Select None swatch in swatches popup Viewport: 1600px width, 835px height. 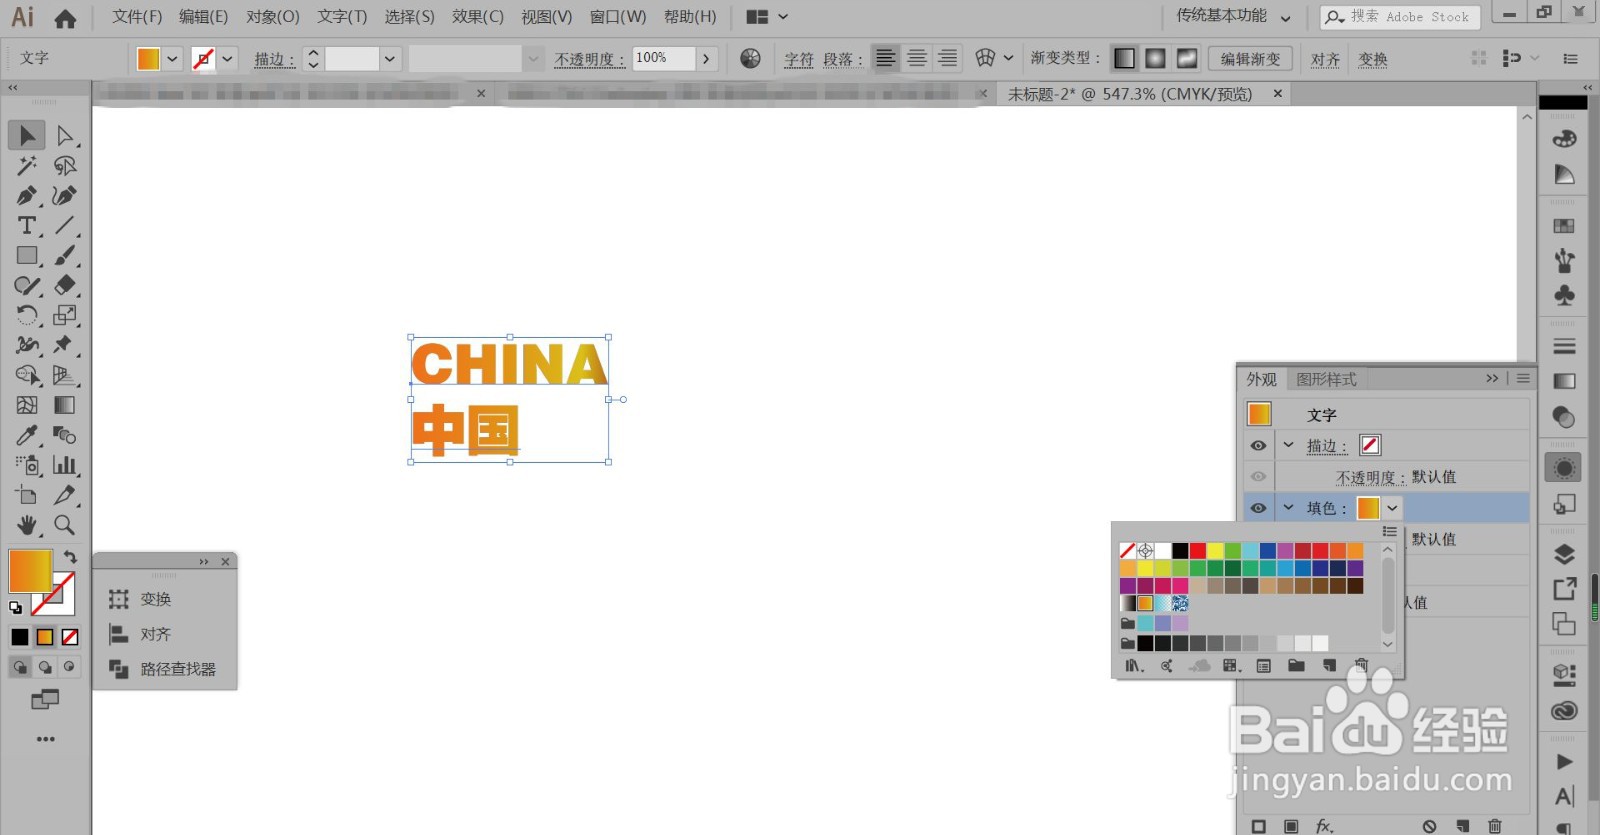point(1128,550)
